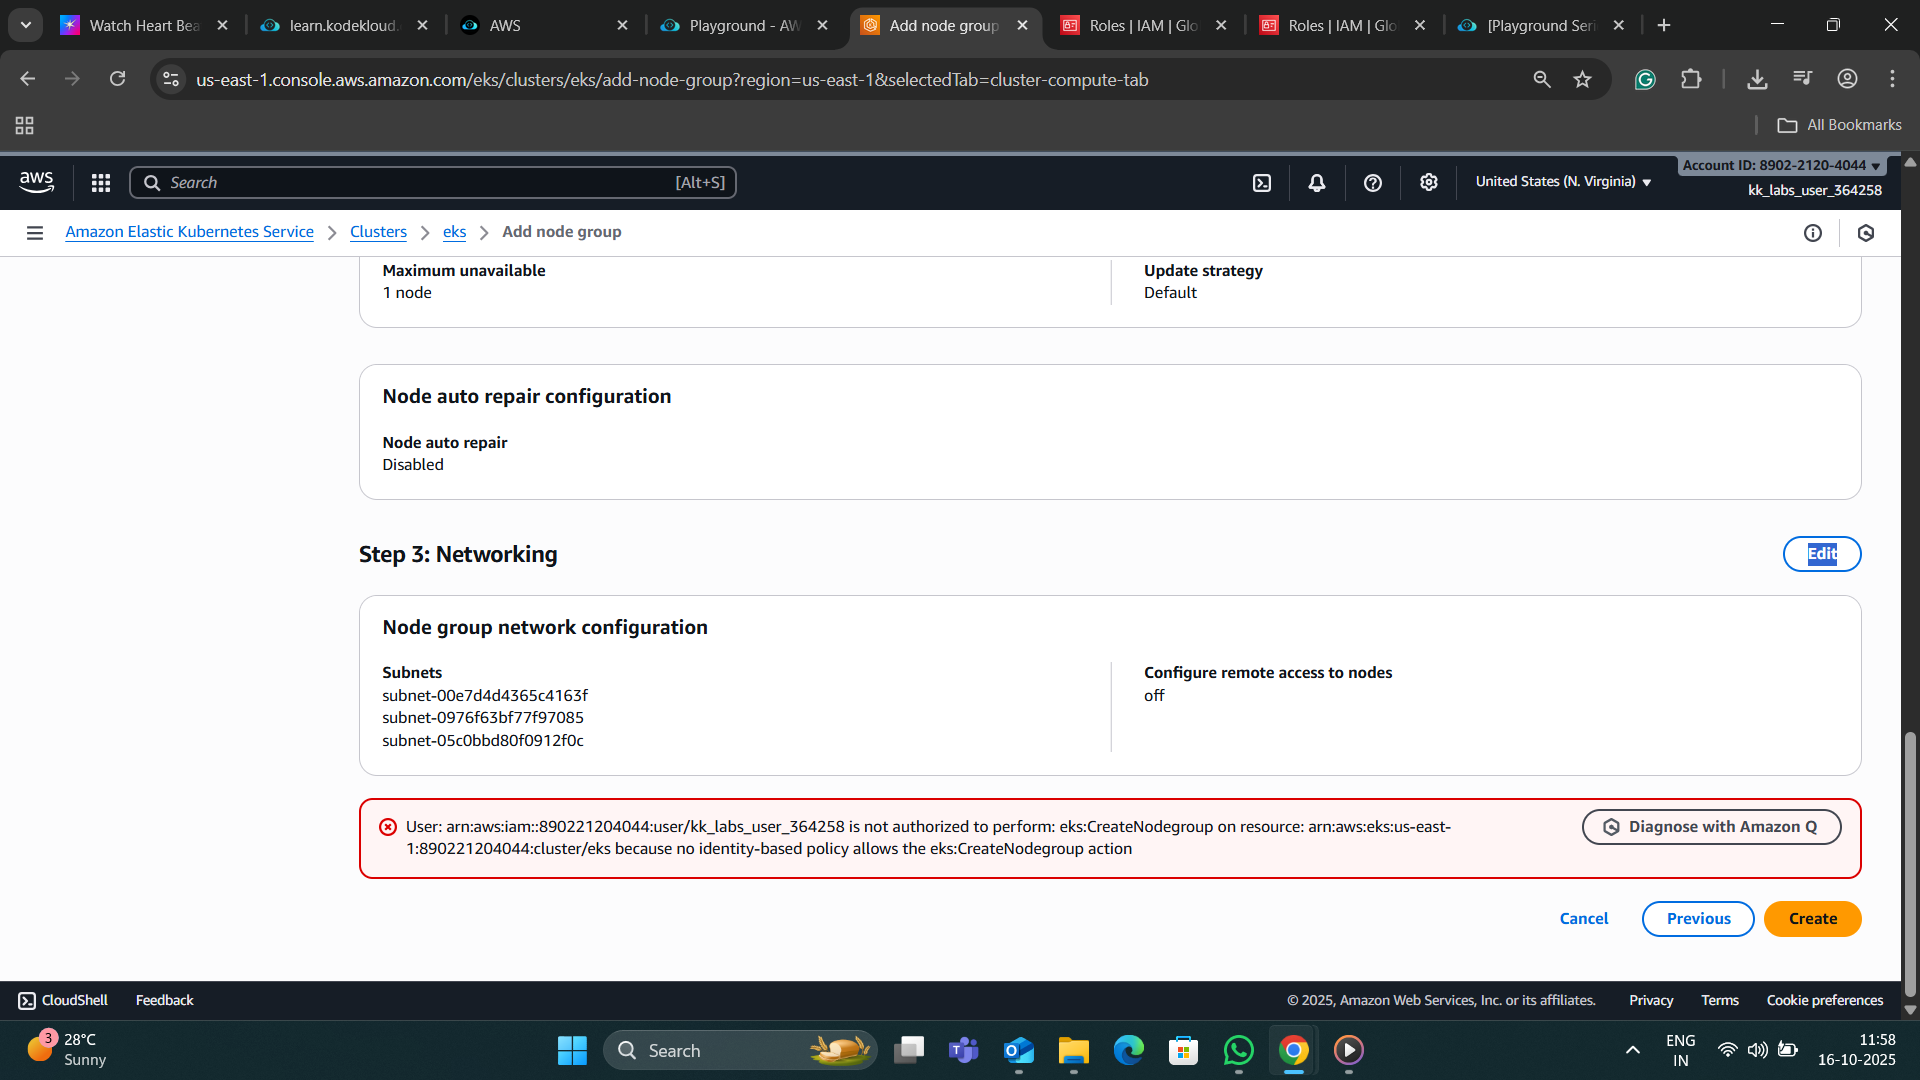Open AWS CloudShell terminal icon in header
The height and width of the screenshot is (1080, 1920).
pyautogui.click(x=1262, y=183)
